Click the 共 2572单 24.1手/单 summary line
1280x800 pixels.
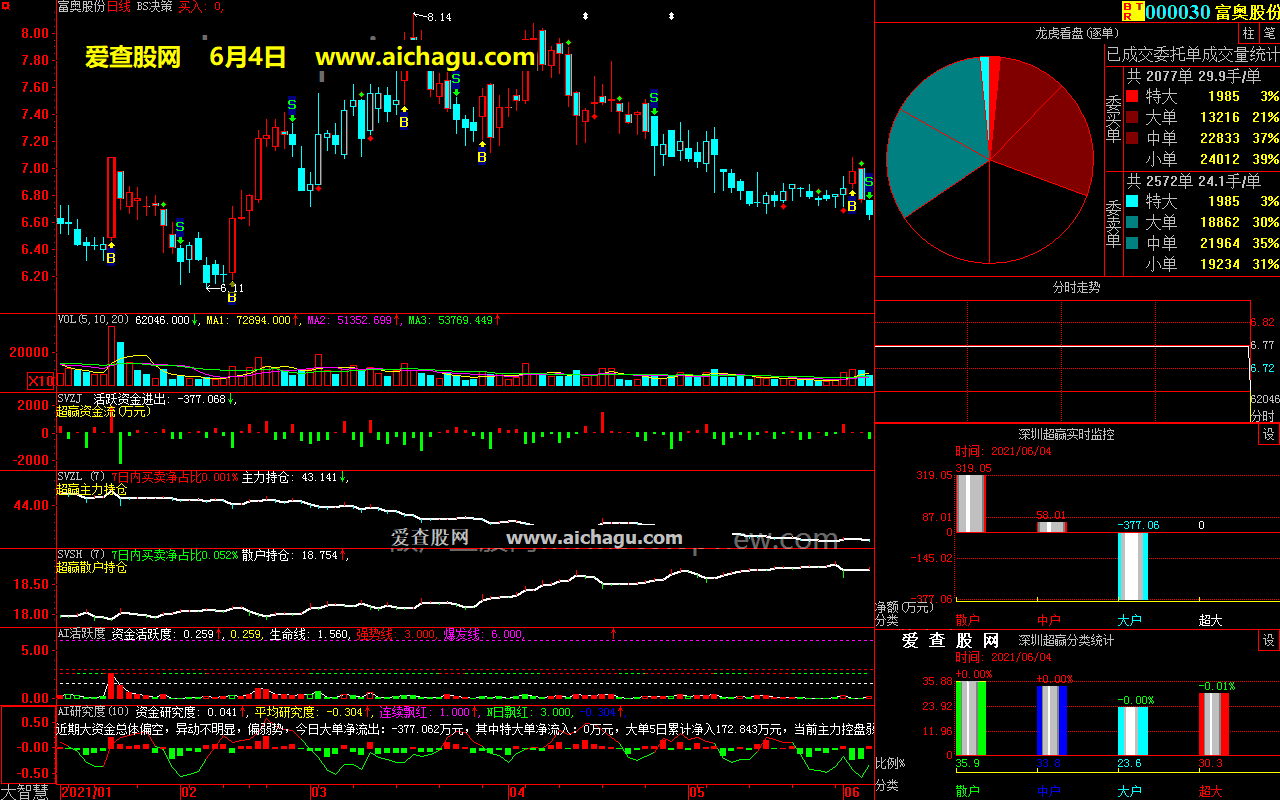click(1194, 181)
